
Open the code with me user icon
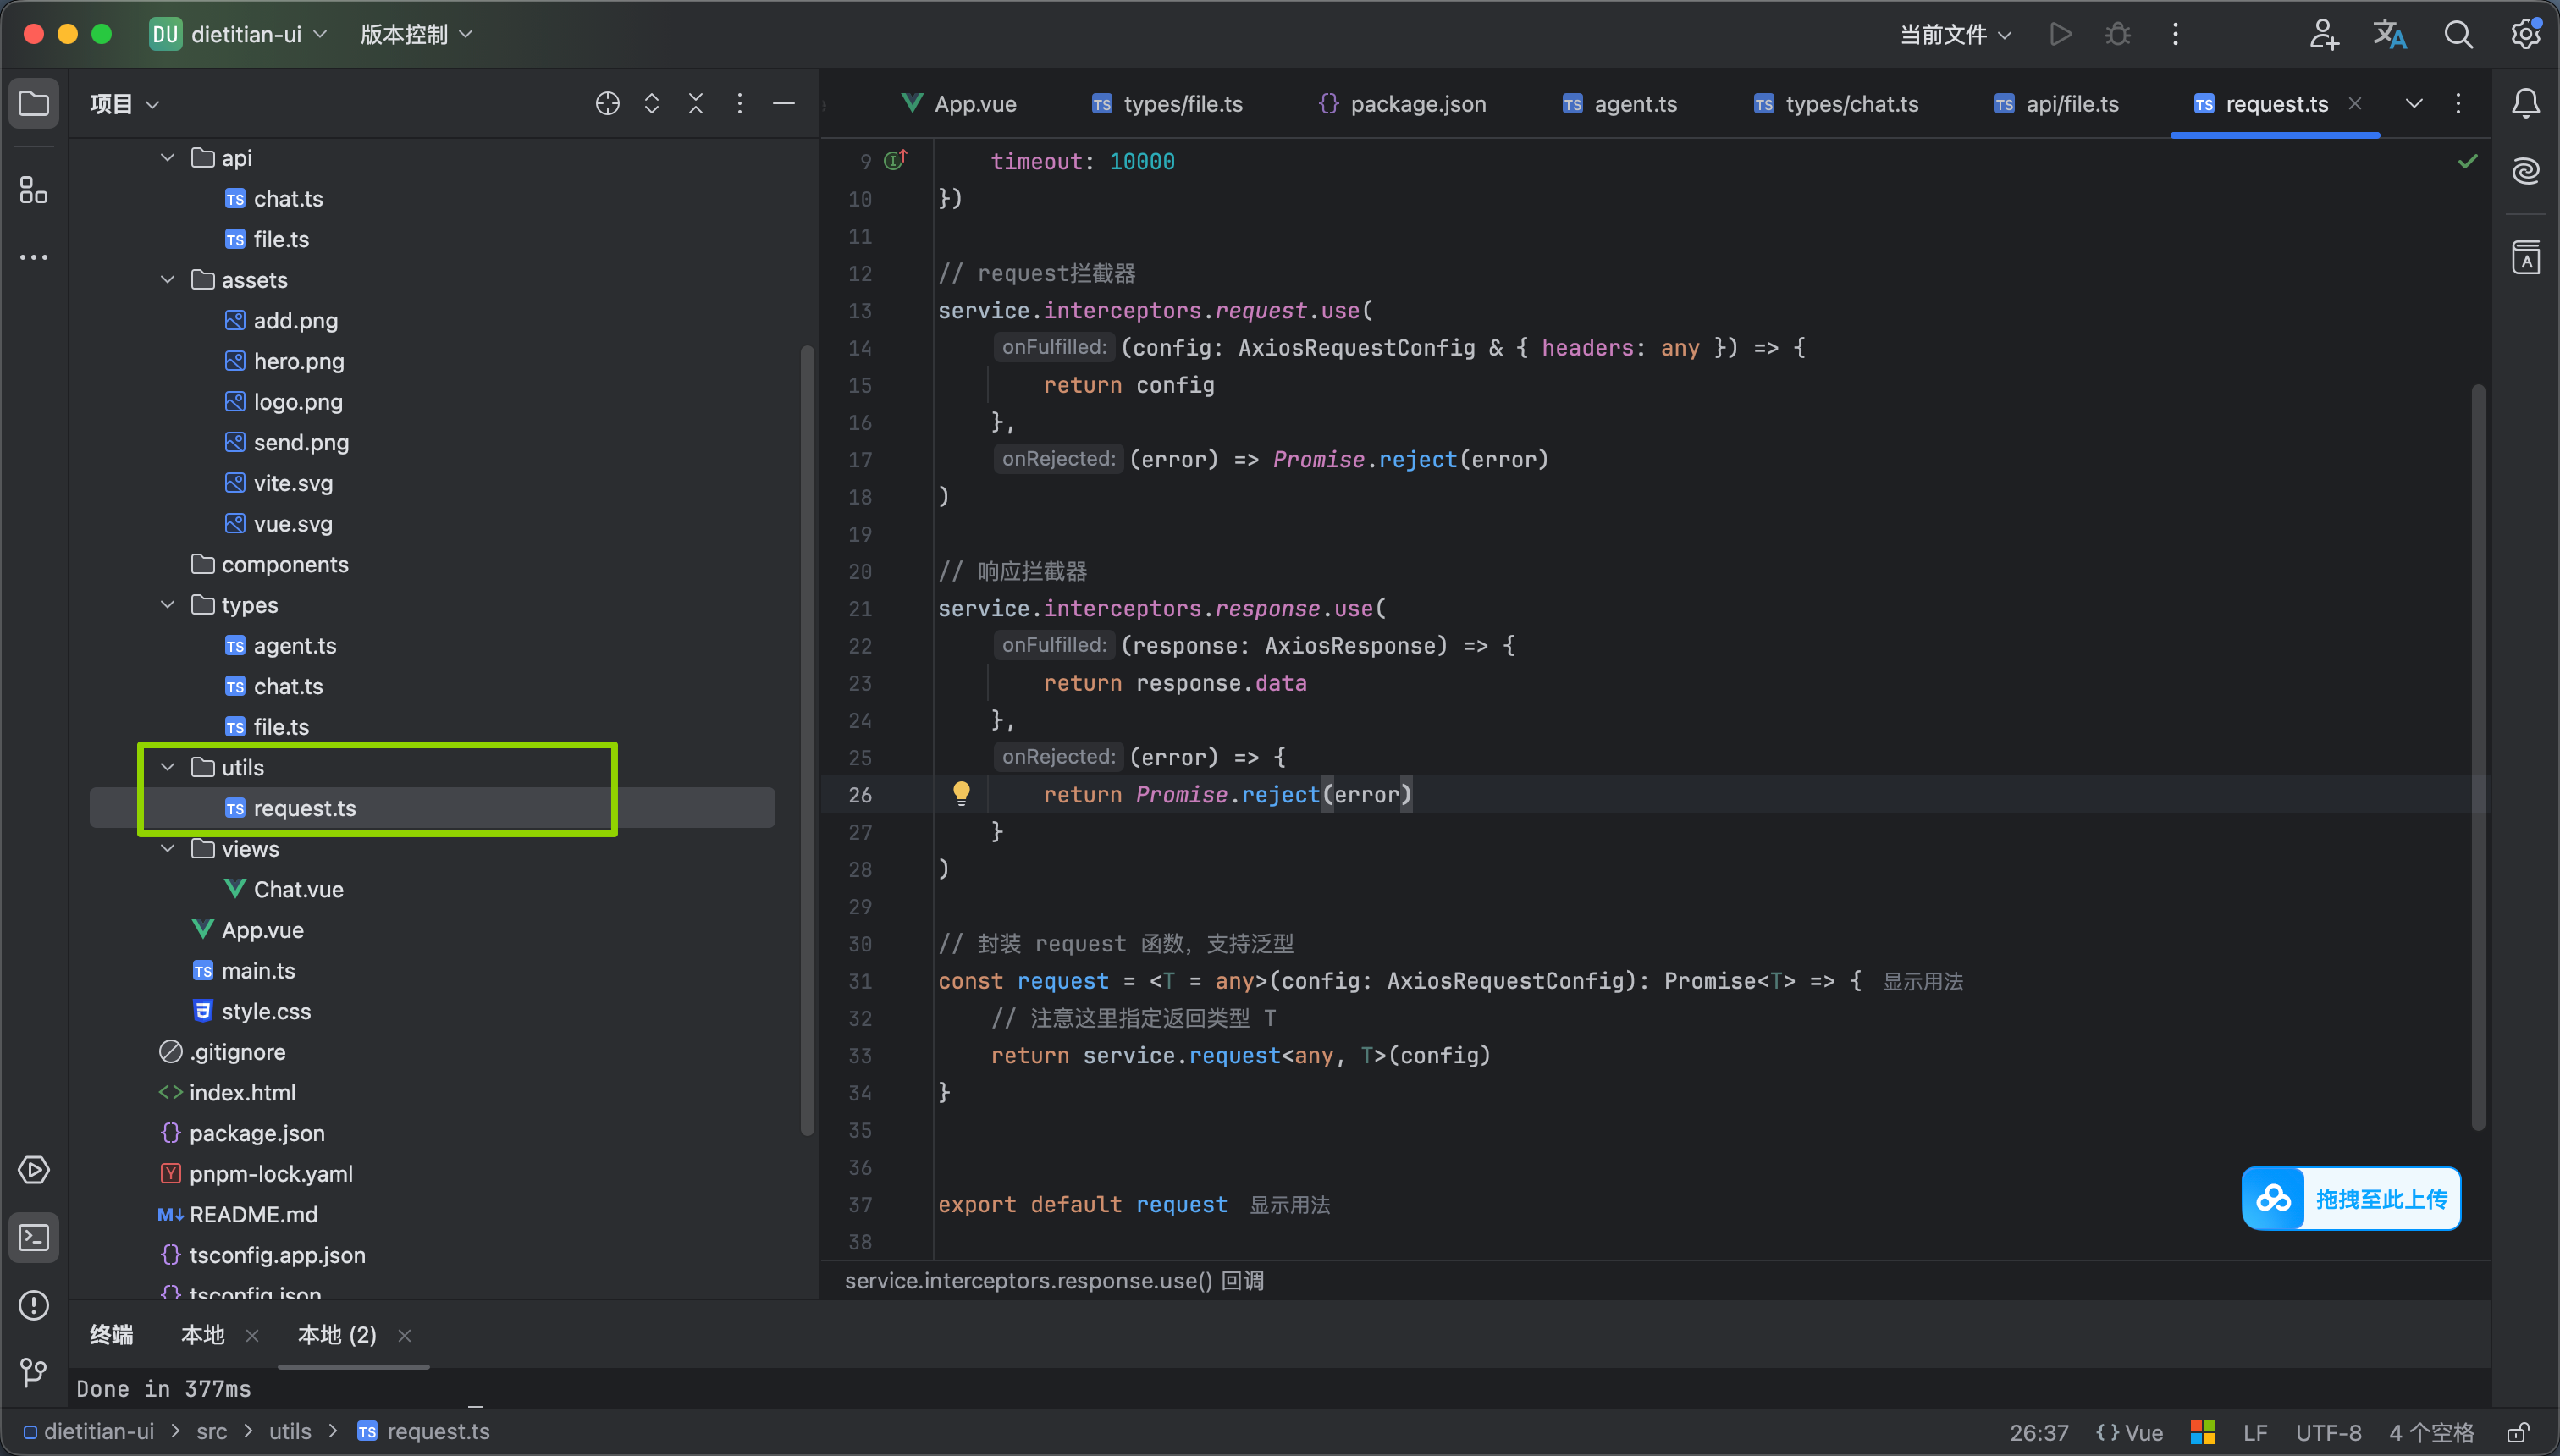pos(2324,34)
